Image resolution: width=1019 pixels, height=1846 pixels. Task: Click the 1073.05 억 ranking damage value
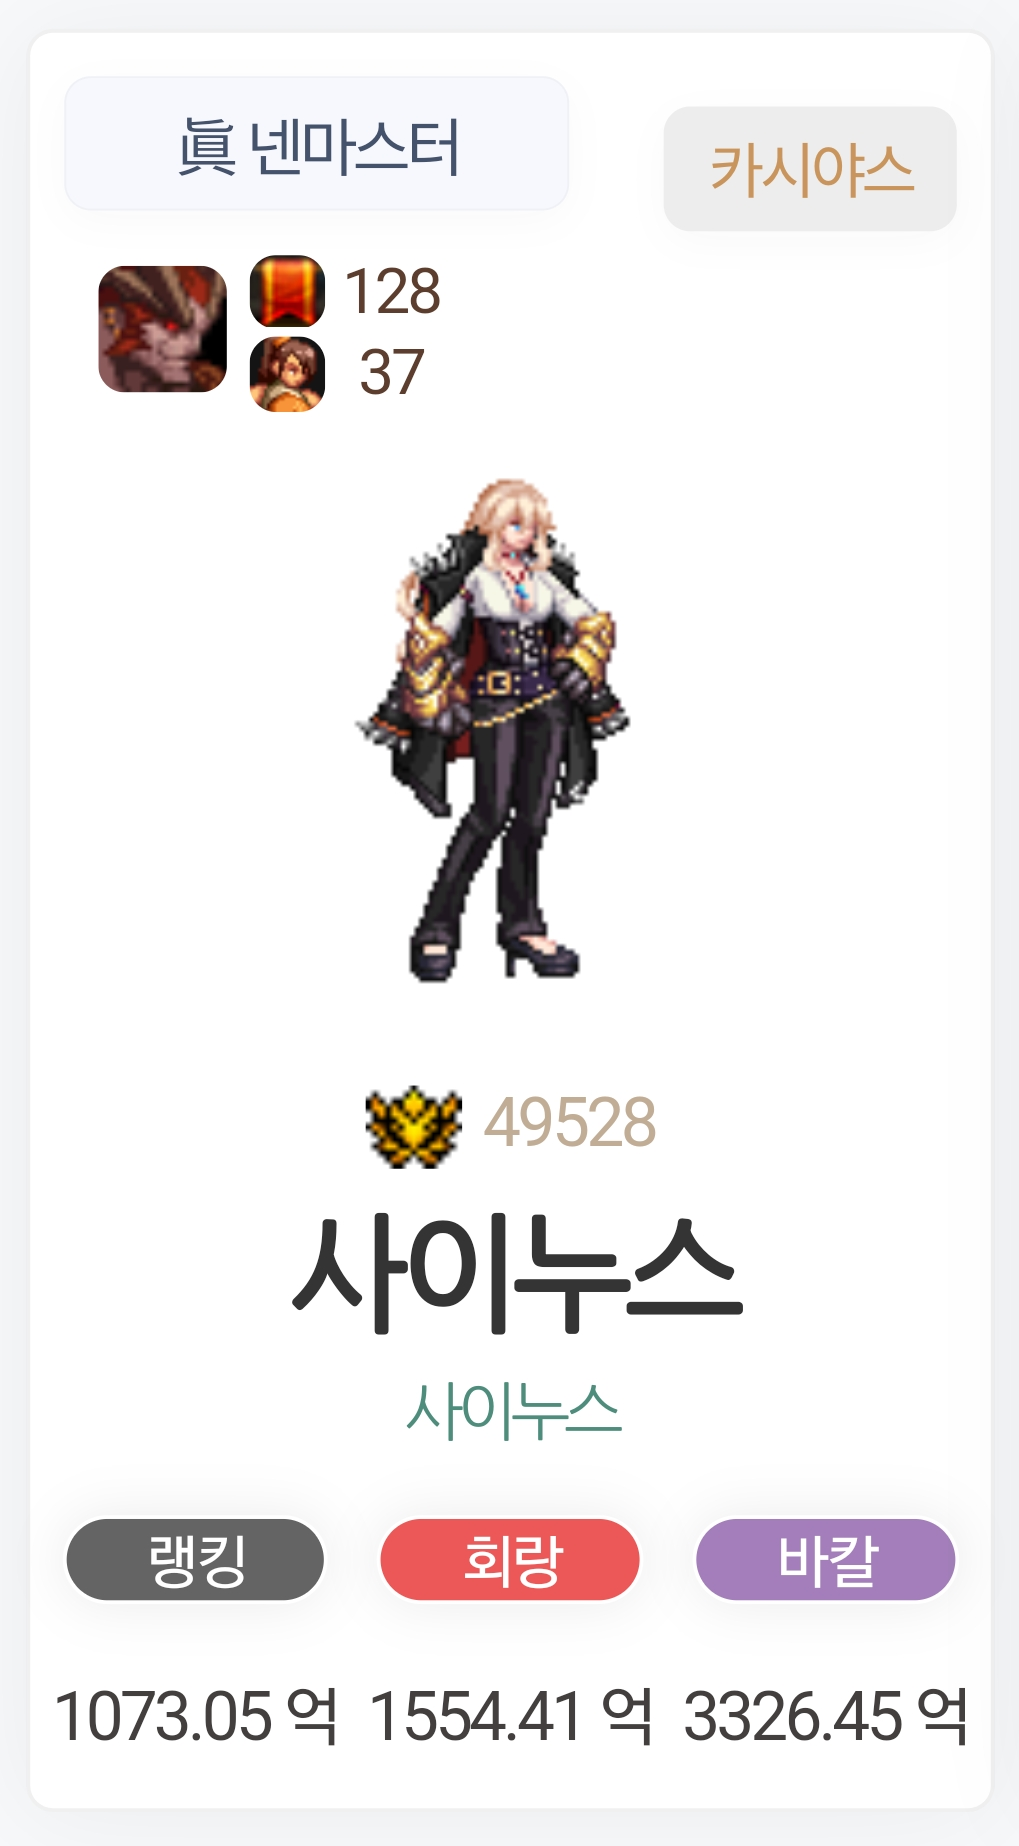click(196, 1716)
